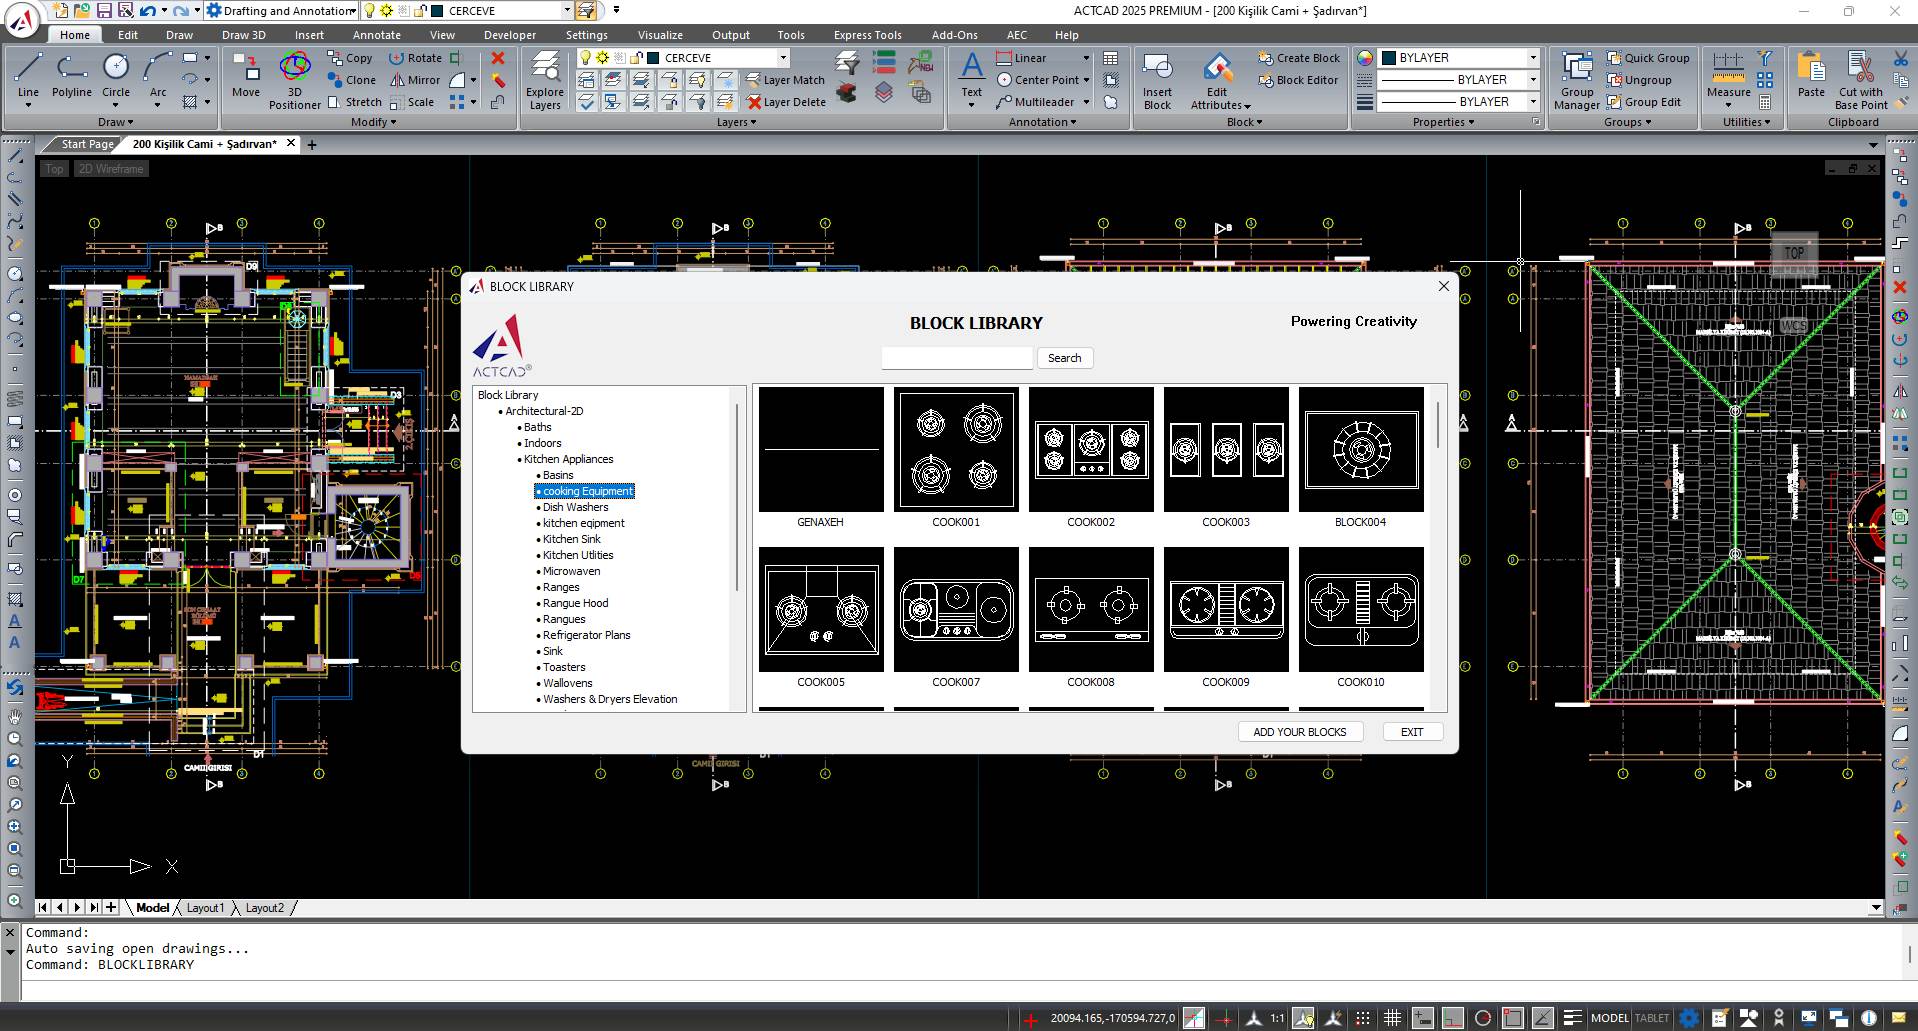
Task: Click Quick Group
Action: [1648, 58]
